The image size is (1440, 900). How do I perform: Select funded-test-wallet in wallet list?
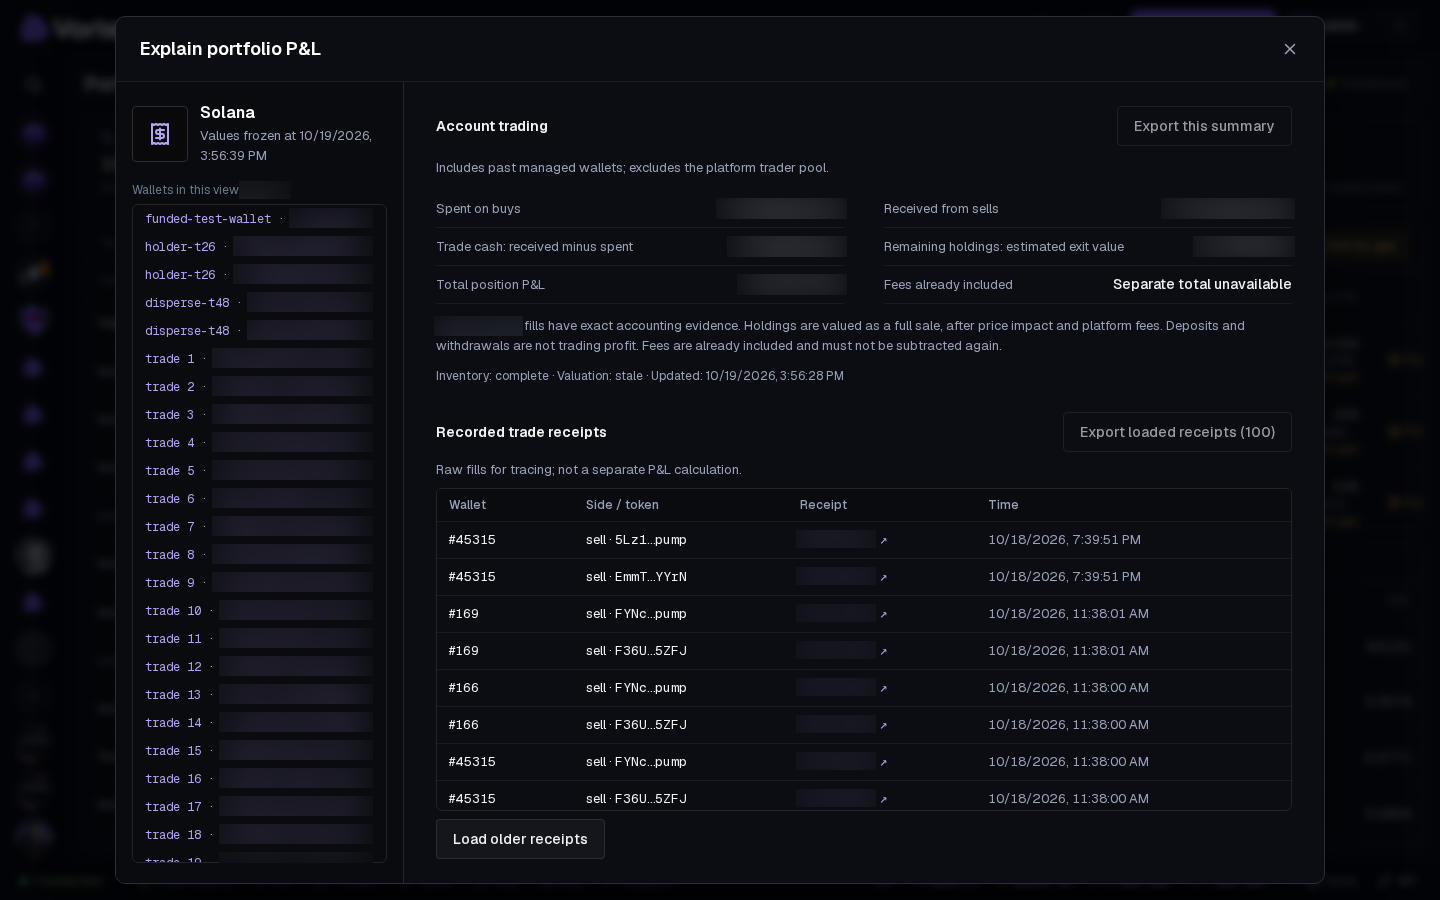pos(259,219)
